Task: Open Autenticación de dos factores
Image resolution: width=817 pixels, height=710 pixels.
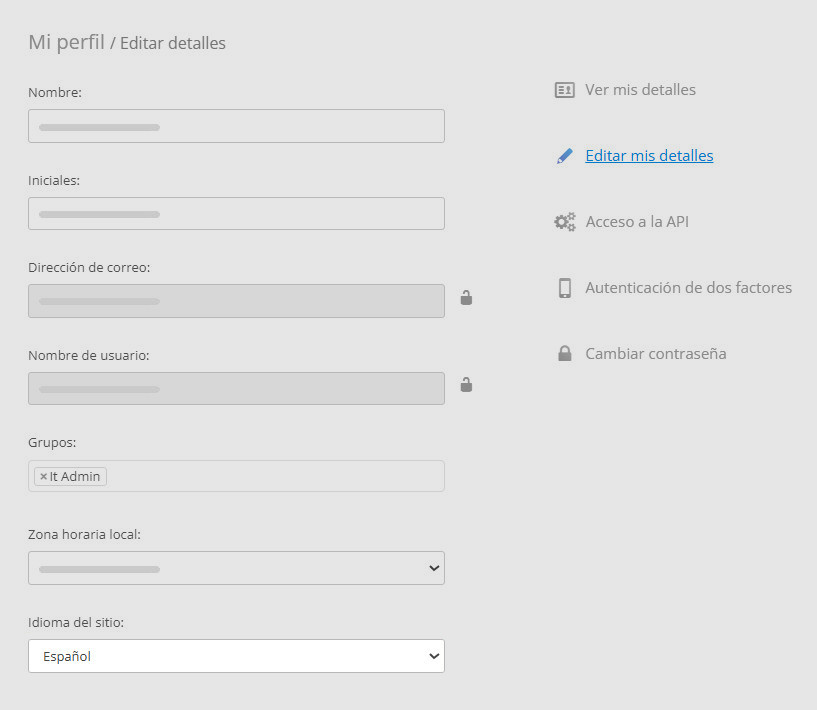Action: click(x=688, y=288)
